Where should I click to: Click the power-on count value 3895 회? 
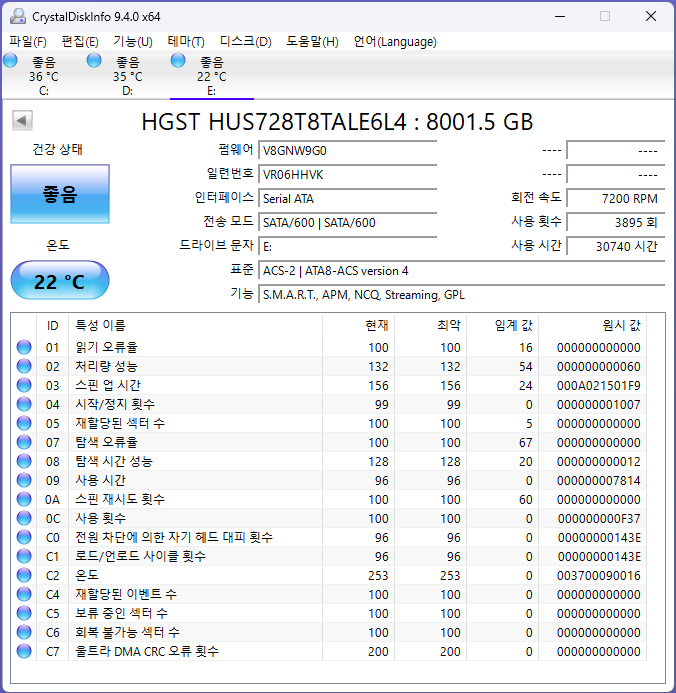[616, 222]
